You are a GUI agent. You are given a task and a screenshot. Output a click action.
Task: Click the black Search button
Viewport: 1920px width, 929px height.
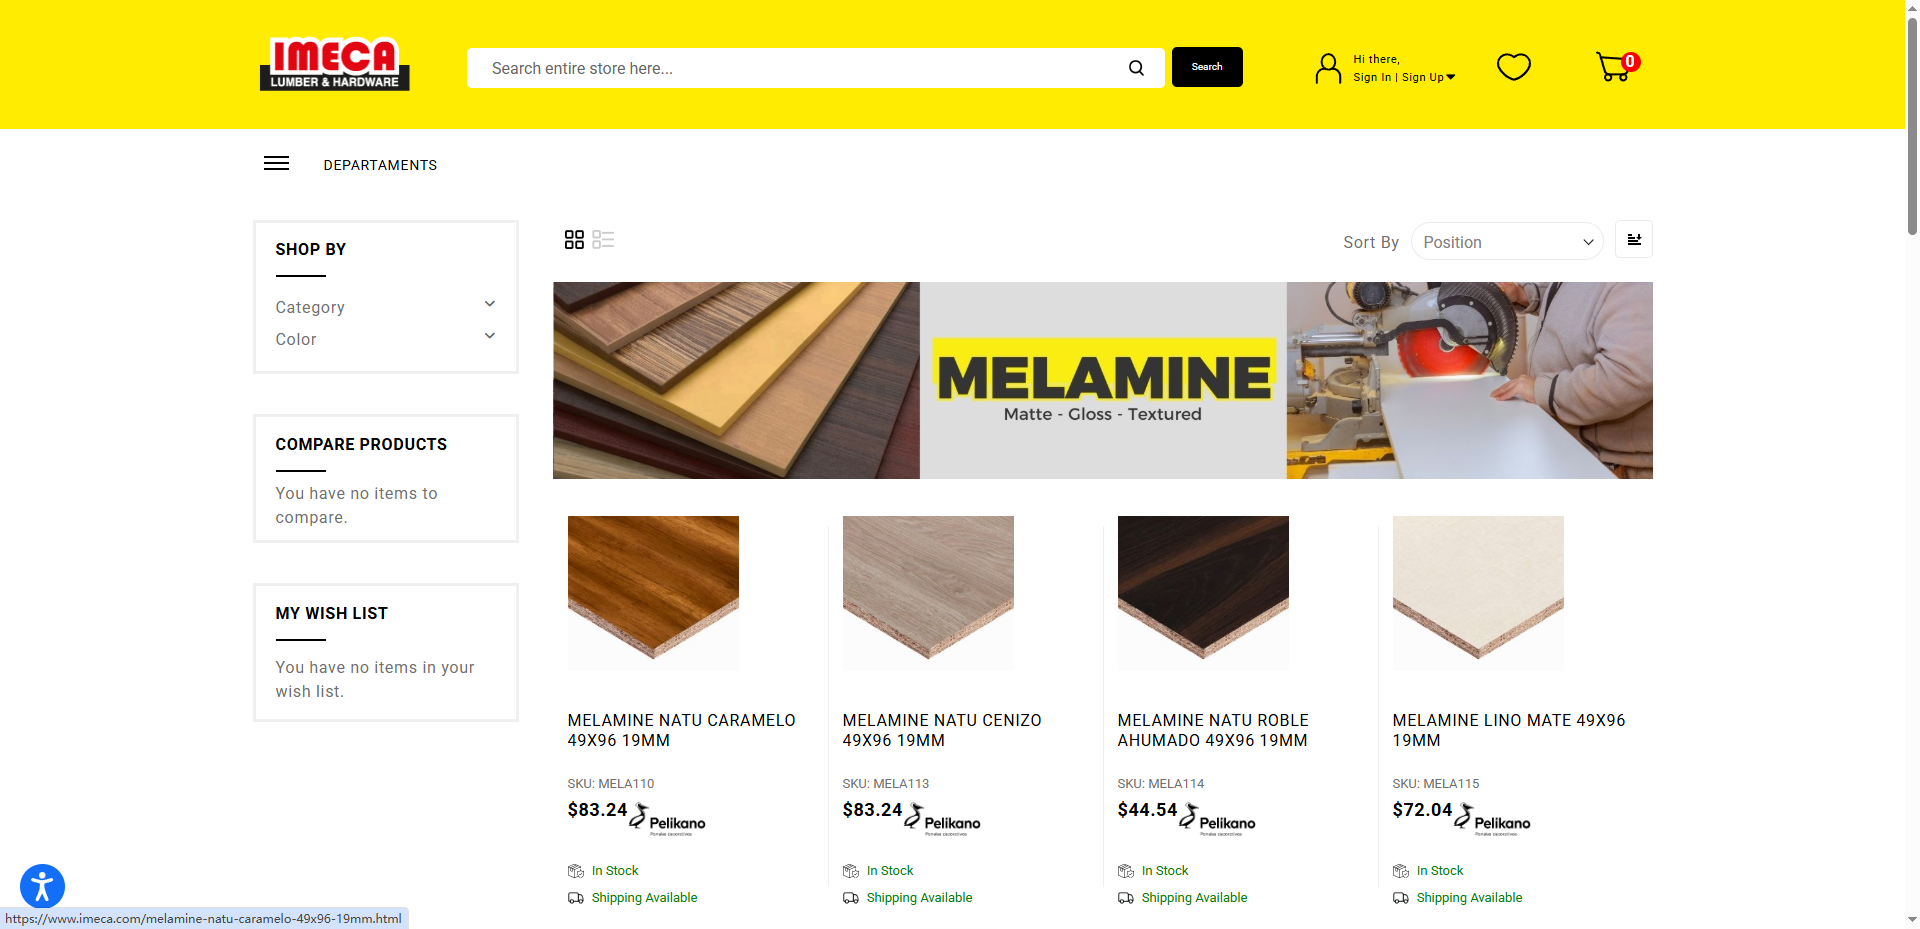1207,67
